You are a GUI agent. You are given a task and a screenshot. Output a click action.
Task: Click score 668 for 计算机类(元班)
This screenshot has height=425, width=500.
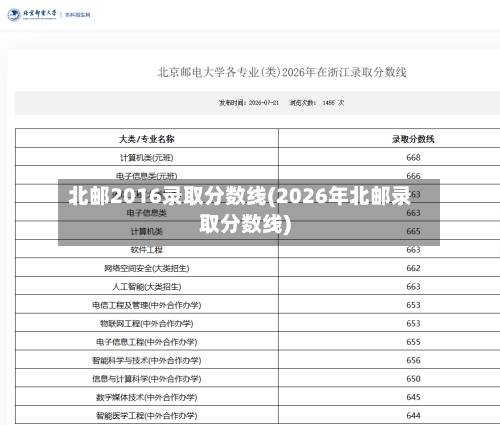413,157
